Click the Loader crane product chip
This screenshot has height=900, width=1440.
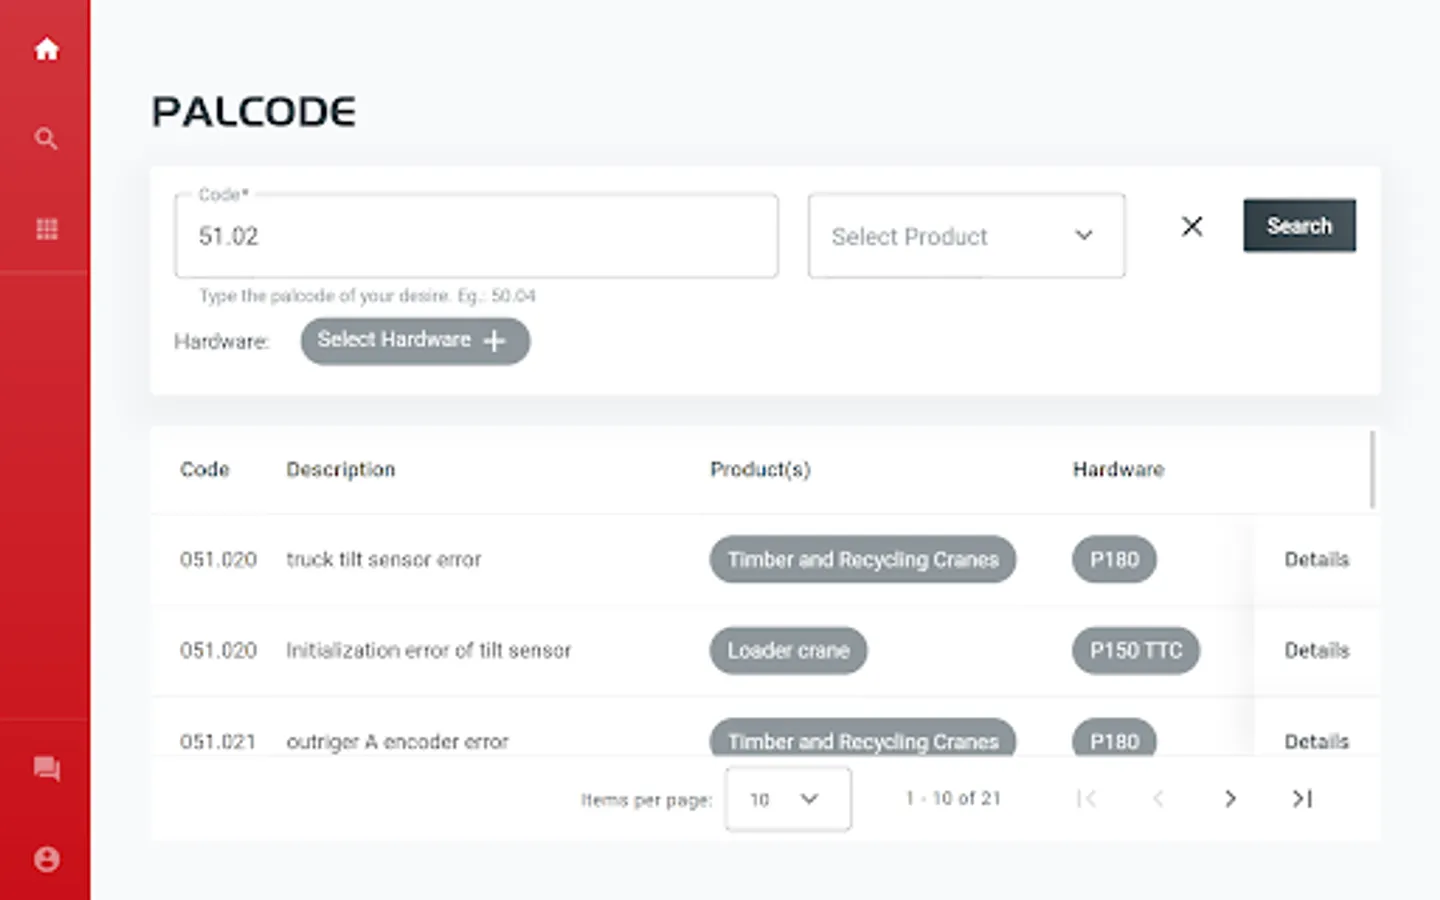(x=788, y=650)
